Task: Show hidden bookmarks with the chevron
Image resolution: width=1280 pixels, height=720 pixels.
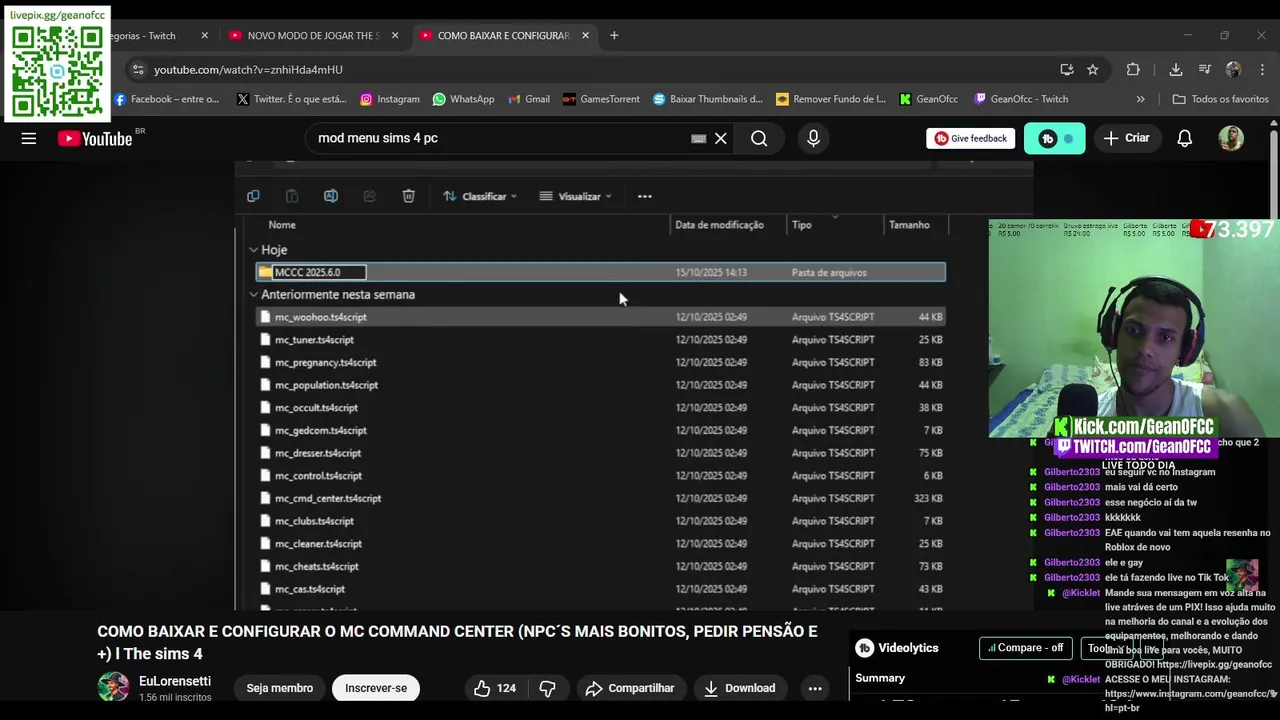Action: (x=1140, y=99)
